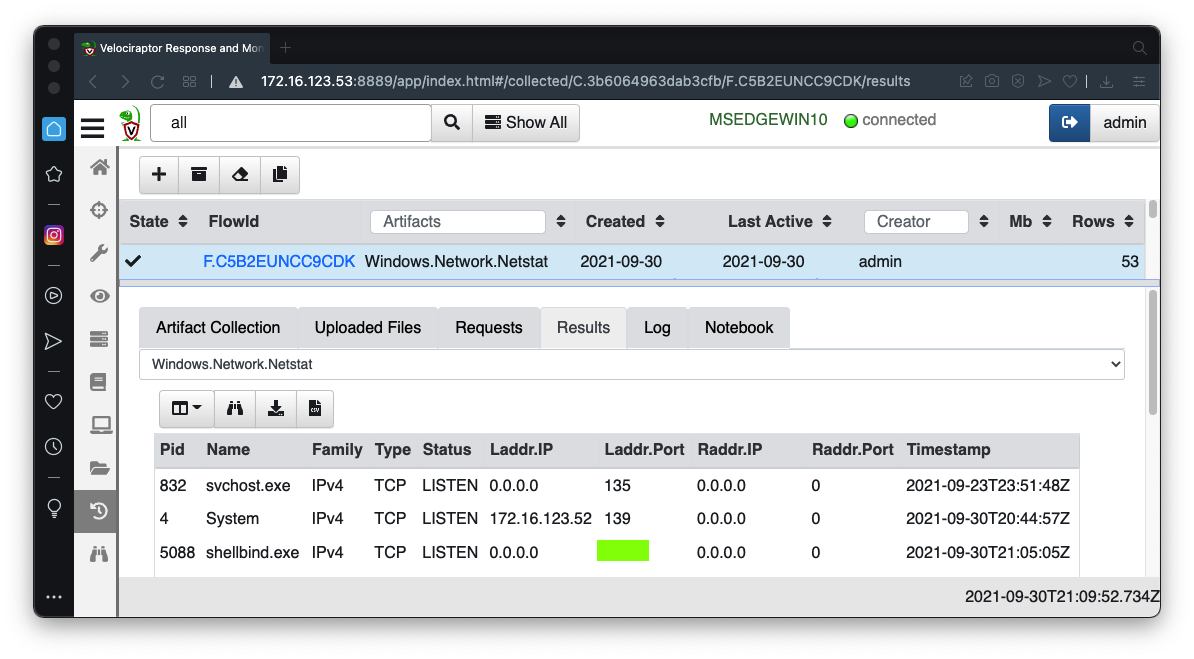Click the insecure site warning triangle
Viewport: 1194px width, 659px height.
(236, 82)
